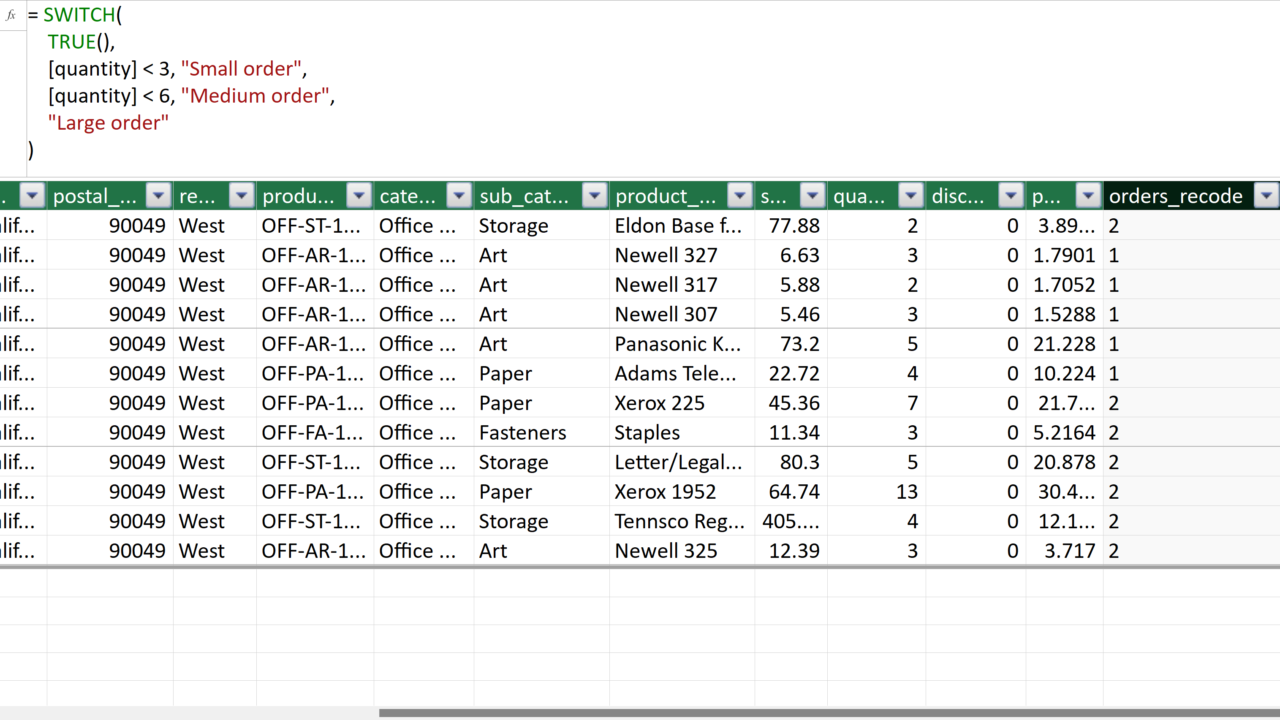Open the region column filter arrow
This screenshot has width=1280, height=720.
(241, 195)
